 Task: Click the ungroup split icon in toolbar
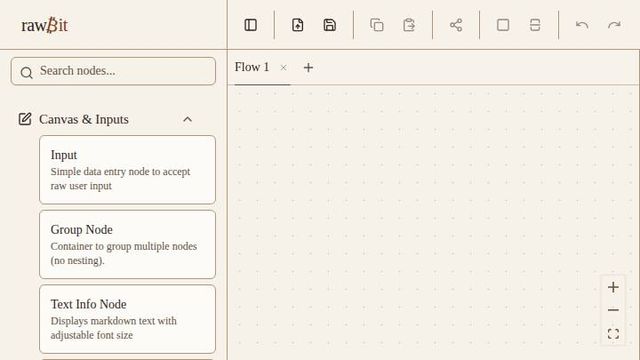tap(535, 25)
